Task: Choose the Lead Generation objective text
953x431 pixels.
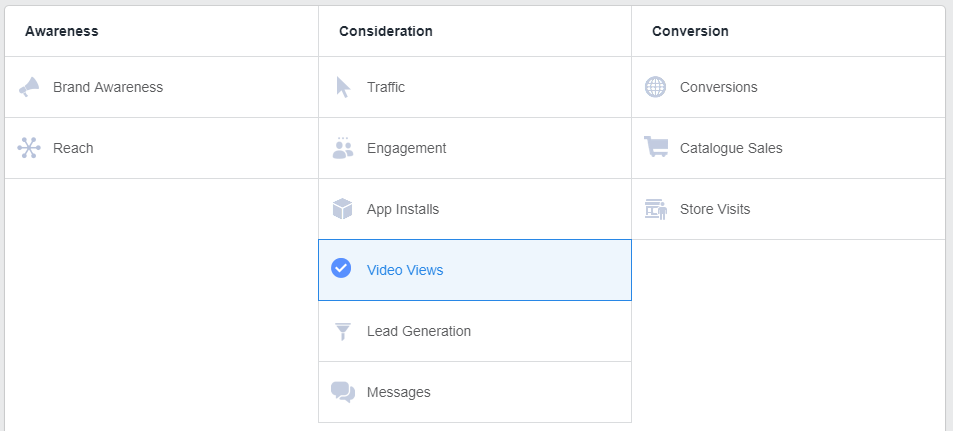Action: [419, 331]
